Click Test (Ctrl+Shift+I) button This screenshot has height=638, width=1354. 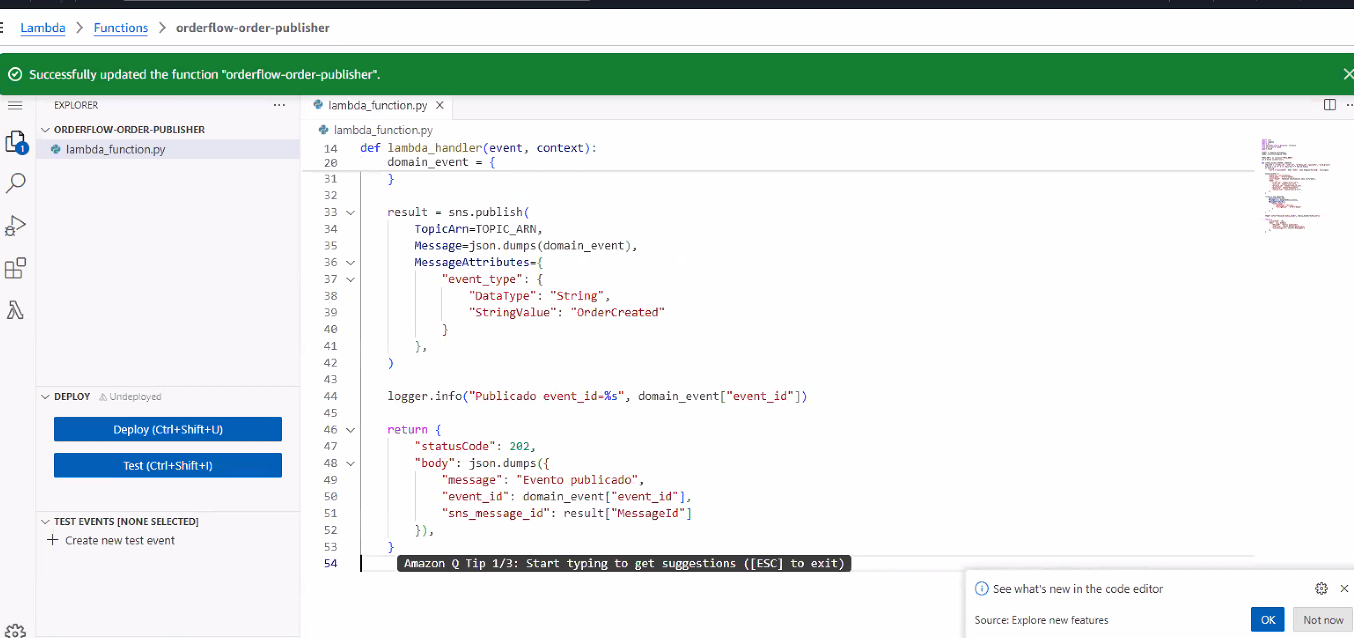tap(168, 465)
